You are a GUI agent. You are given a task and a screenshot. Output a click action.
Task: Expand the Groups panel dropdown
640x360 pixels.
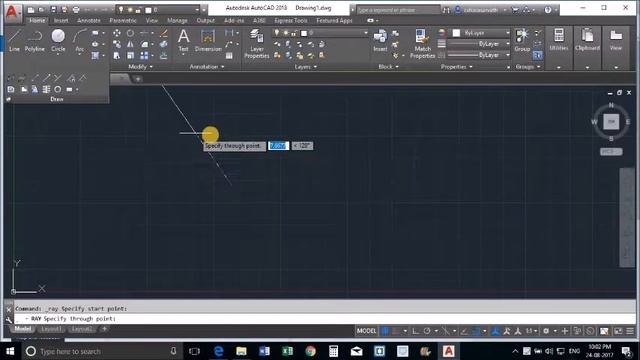(528, 67)
